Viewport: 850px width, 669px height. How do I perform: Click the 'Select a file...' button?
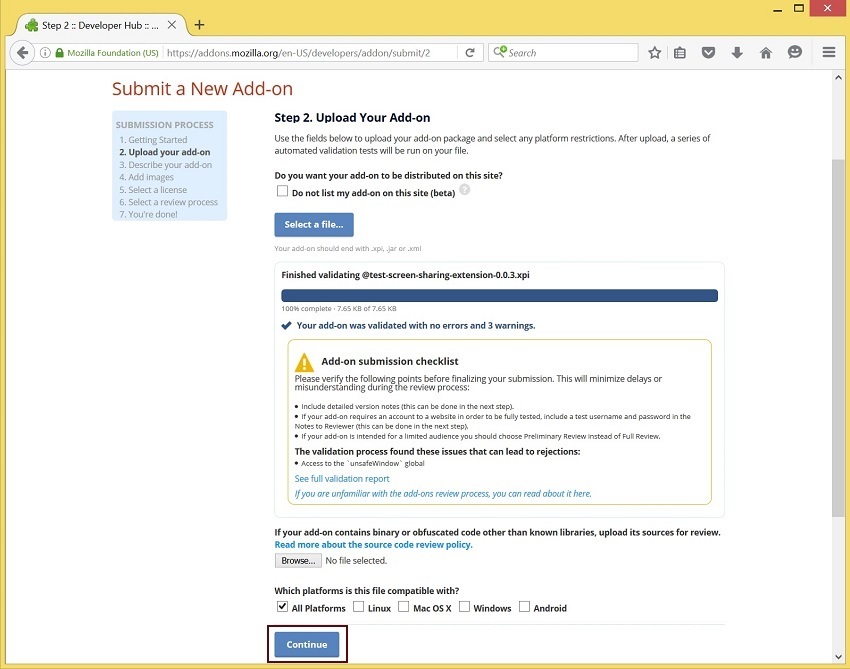pyautogui.click(x=314, y=224)
